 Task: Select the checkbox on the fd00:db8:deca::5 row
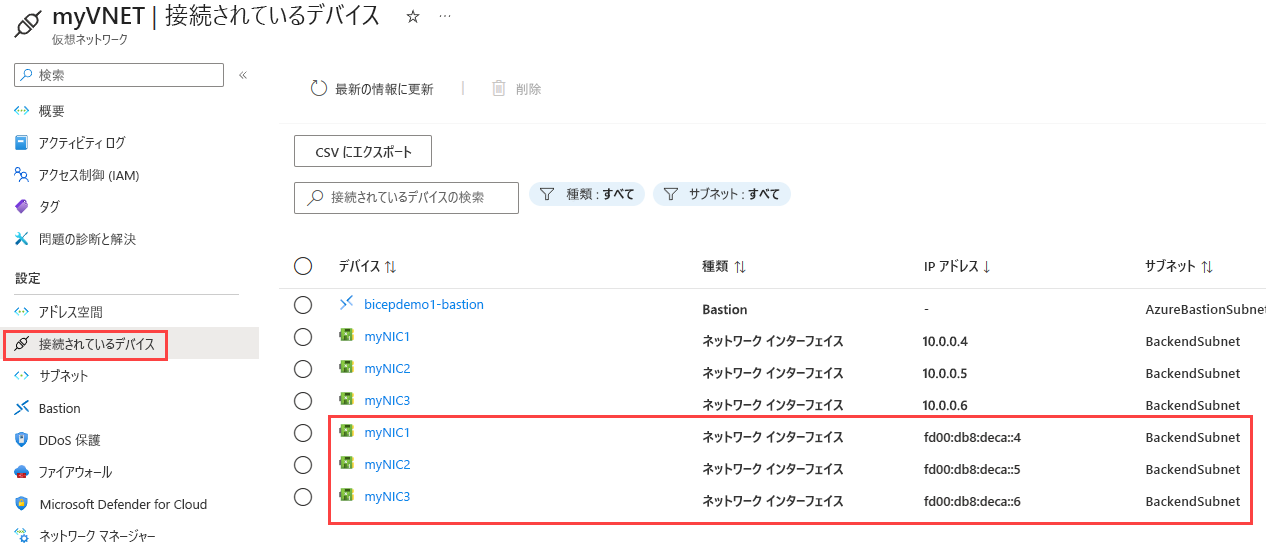point(303,465)
